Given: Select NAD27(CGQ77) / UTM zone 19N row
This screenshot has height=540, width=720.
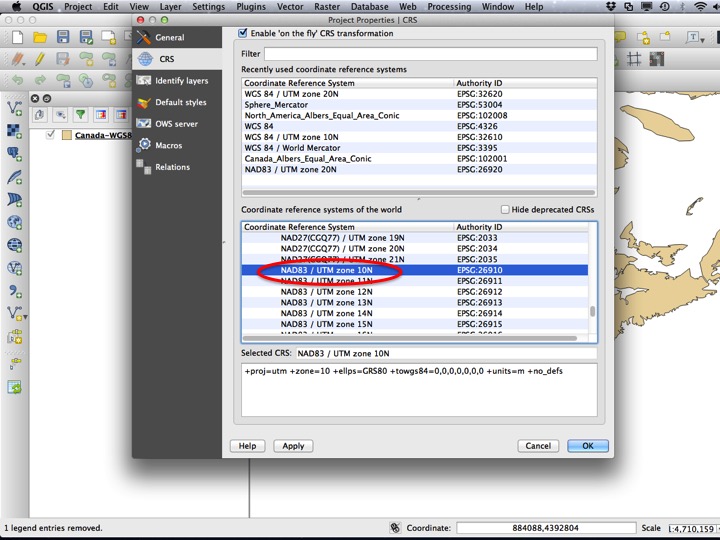Looking at the screenshot, I should click(415, 237).
